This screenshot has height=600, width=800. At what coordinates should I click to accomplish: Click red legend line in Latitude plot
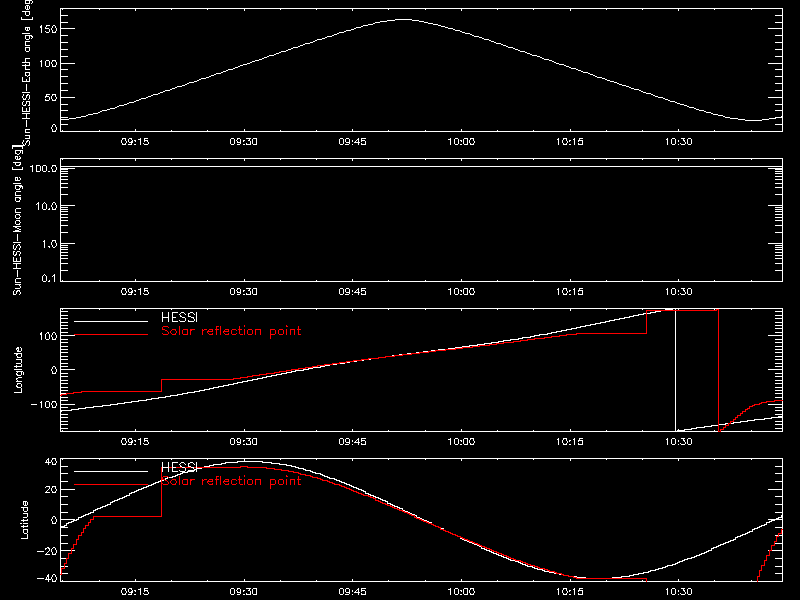click(111, 485)
